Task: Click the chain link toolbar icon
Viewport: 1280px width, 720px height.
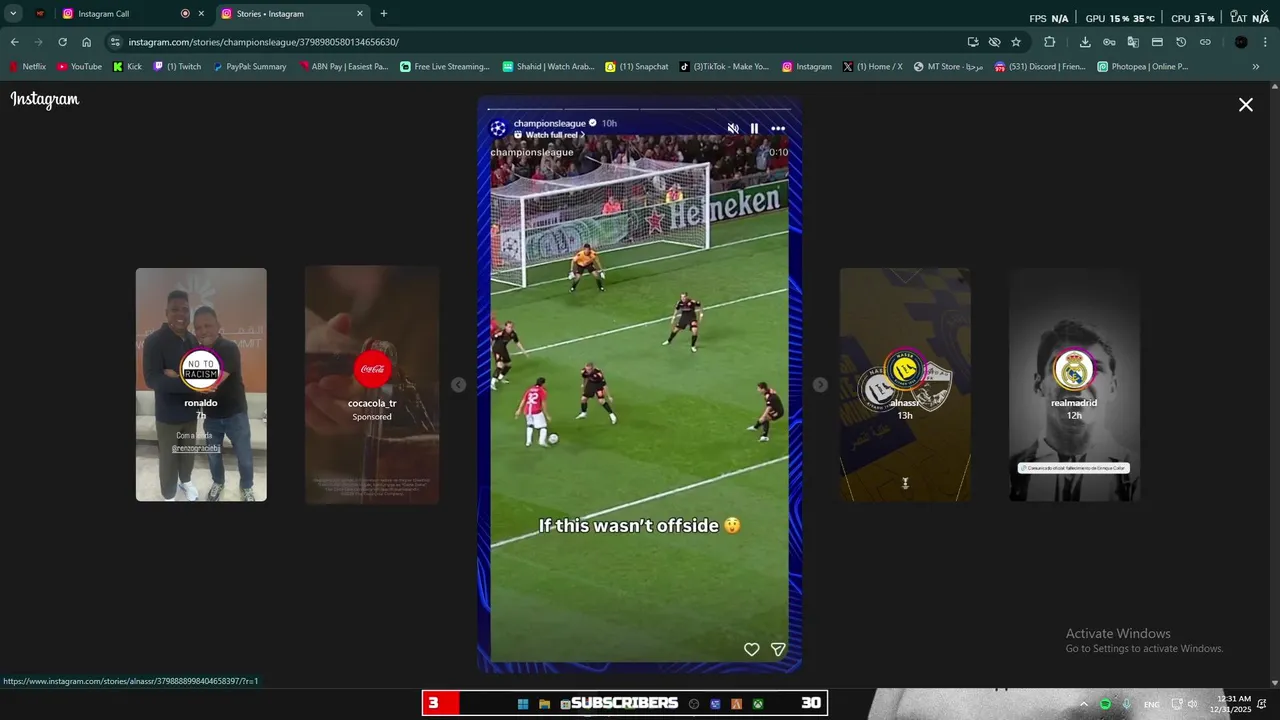Action: tap(1205, 42)
